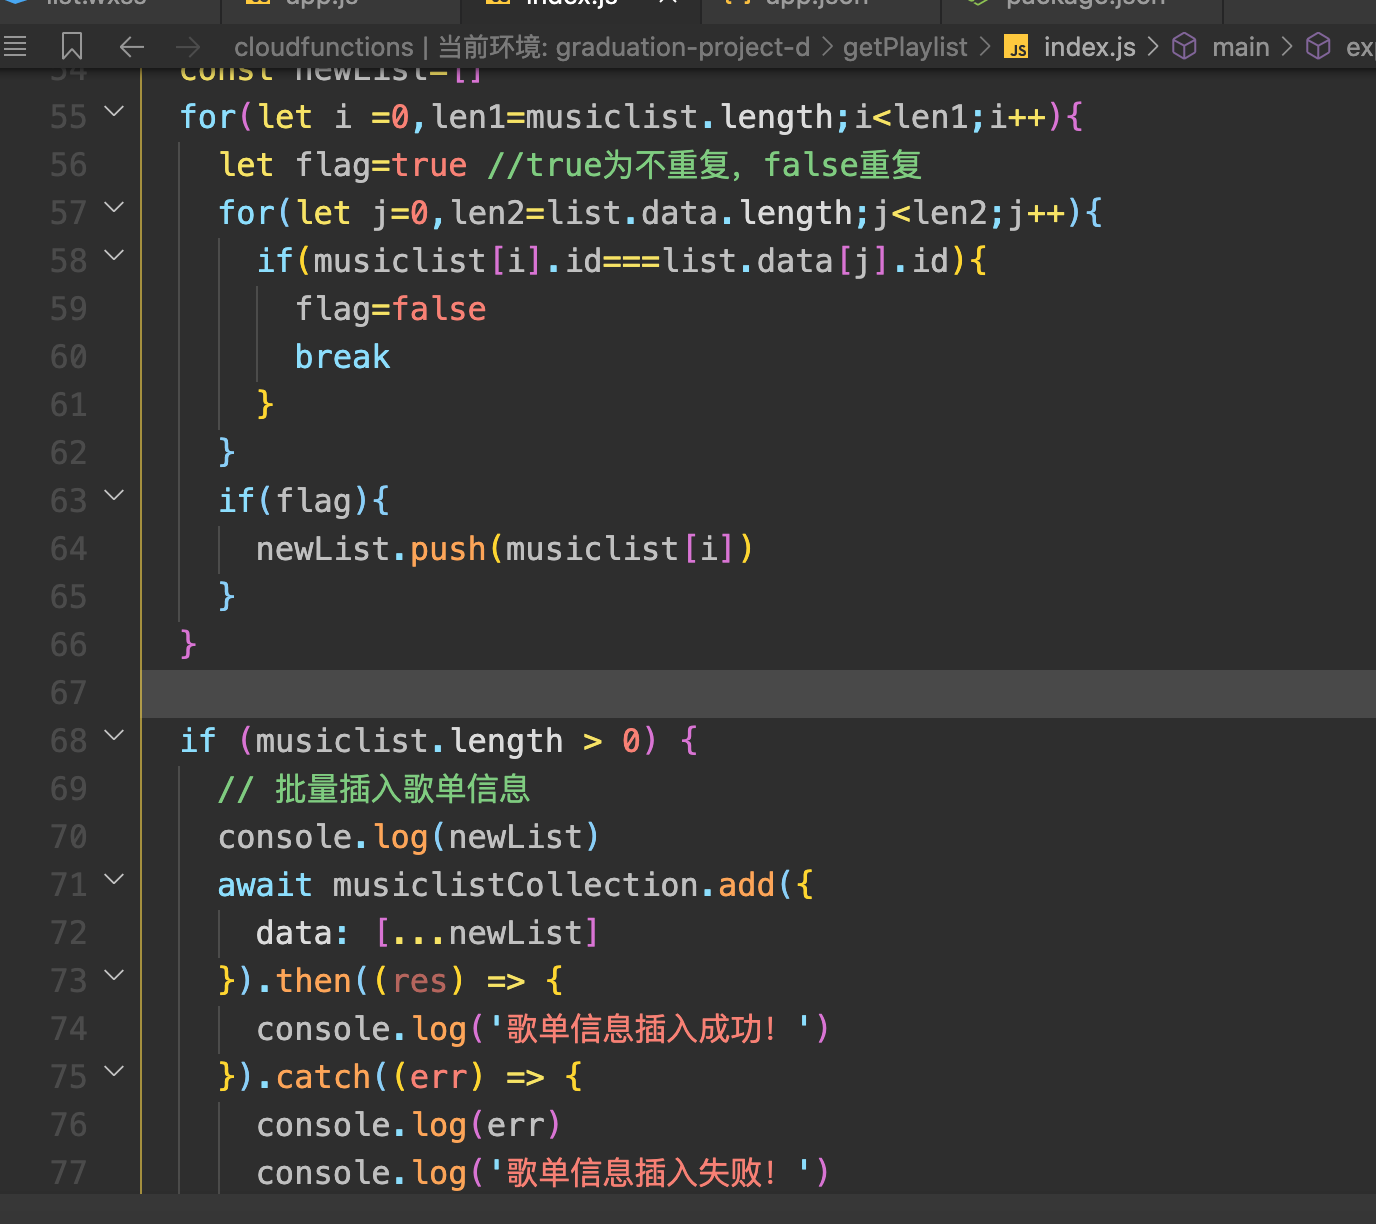
Task: Click line number 56 in gutter
Action: point(68,165)
